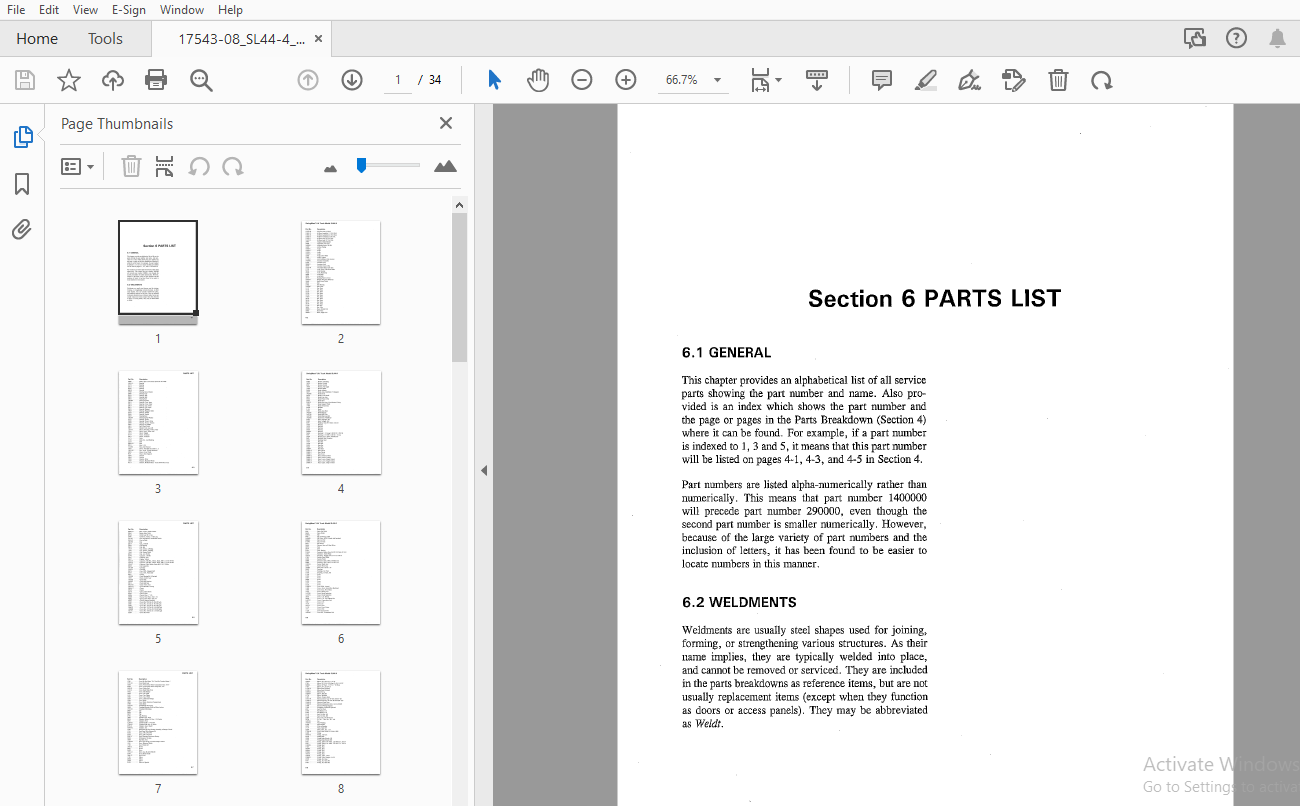Switch to the Home tab
The image size is (1300, 806).
click(37, 39)
